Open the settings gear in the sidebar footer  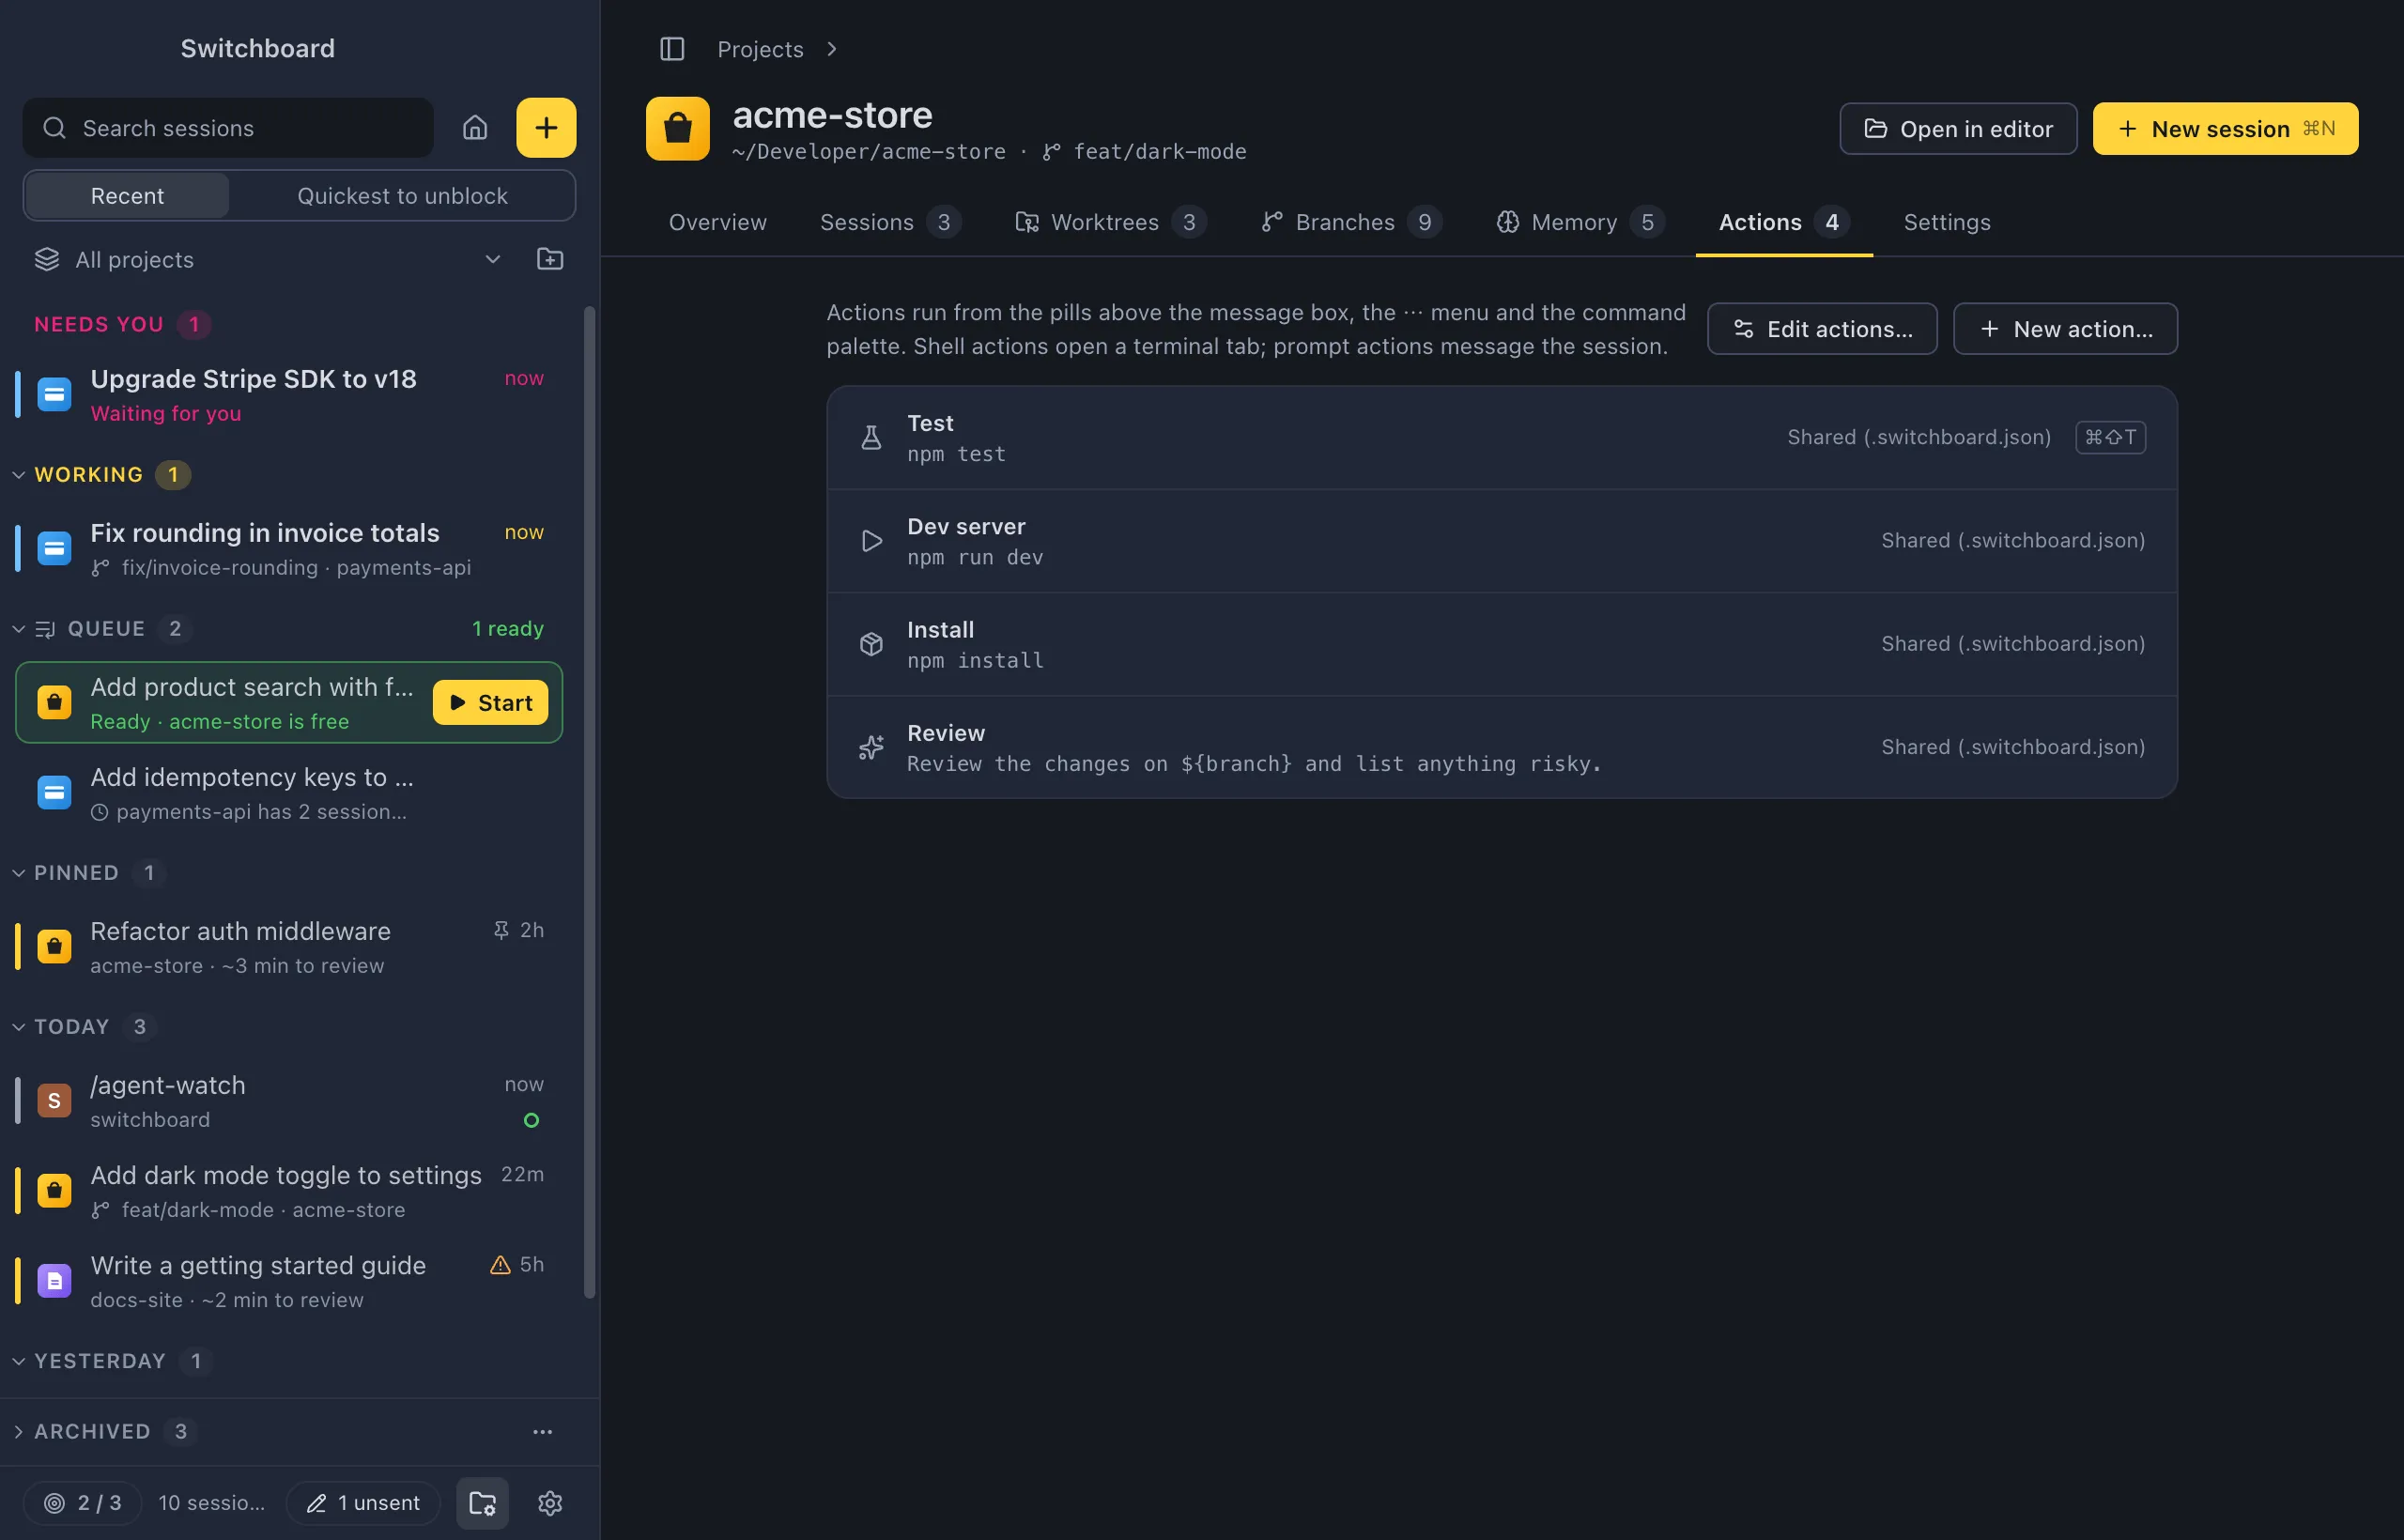point(550,1503)
